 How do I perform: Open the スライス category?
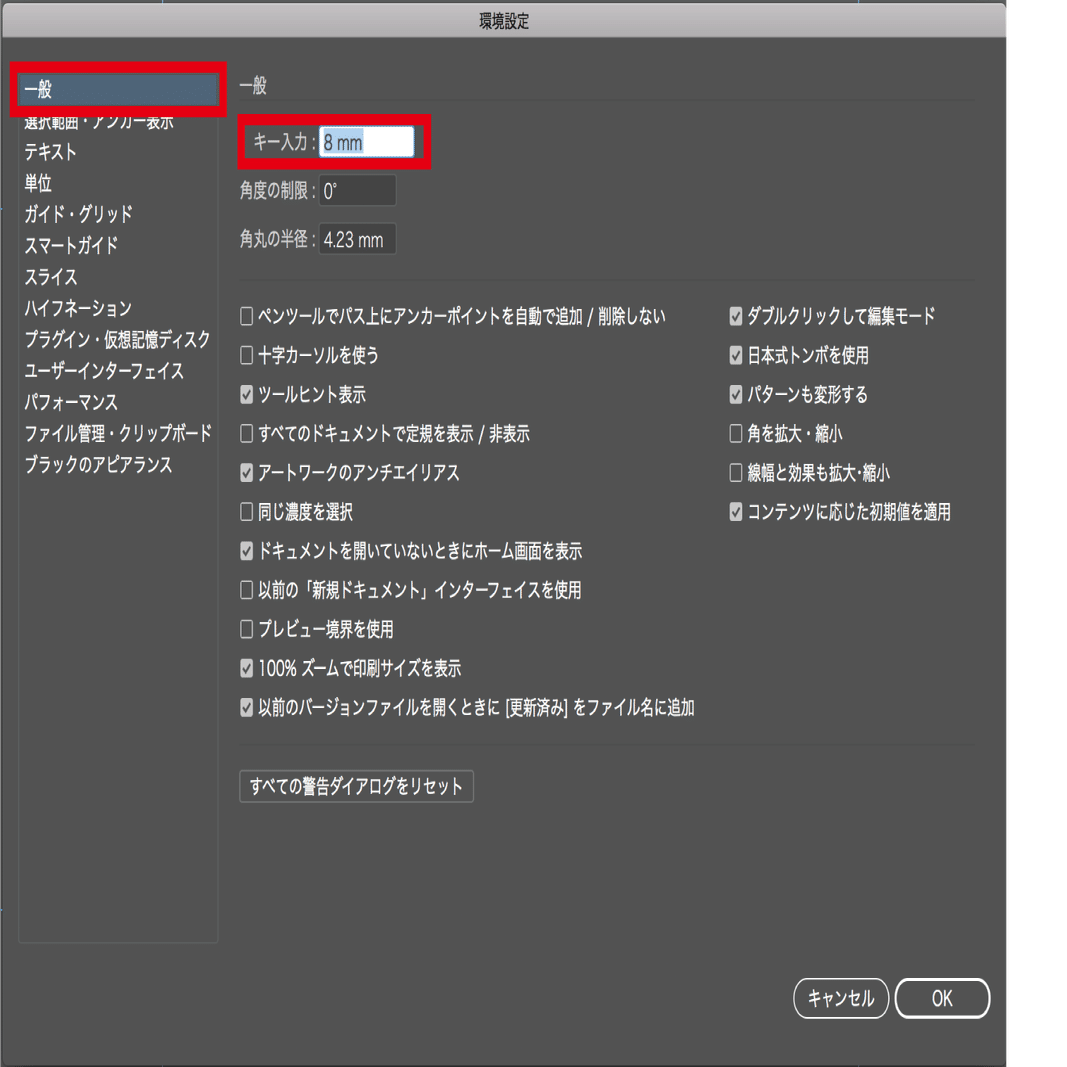(51, 277)
